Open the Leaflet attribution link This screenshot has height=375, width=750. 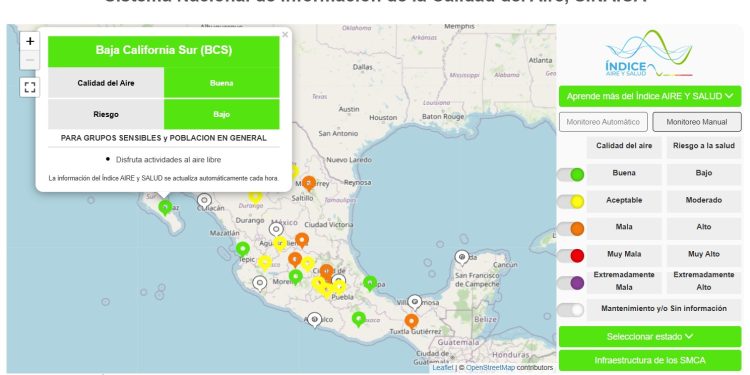coord(443,368)
